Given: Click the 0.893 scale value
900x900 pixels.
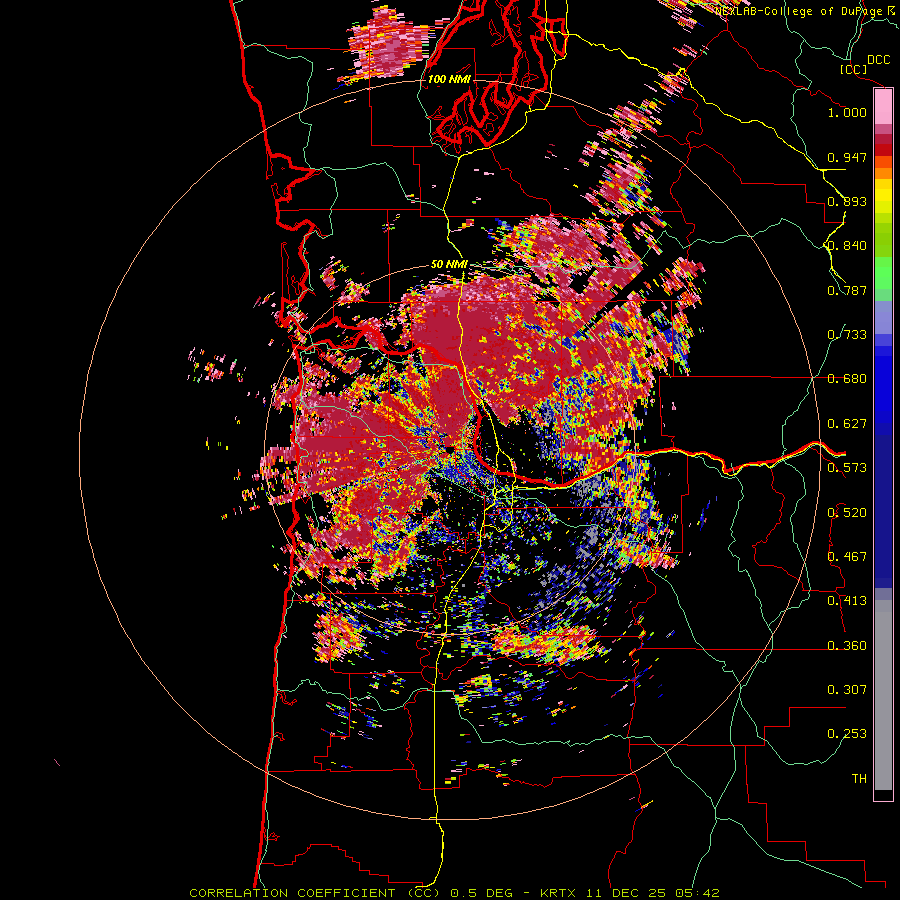Looking at the screenshot, I should 847,201.
